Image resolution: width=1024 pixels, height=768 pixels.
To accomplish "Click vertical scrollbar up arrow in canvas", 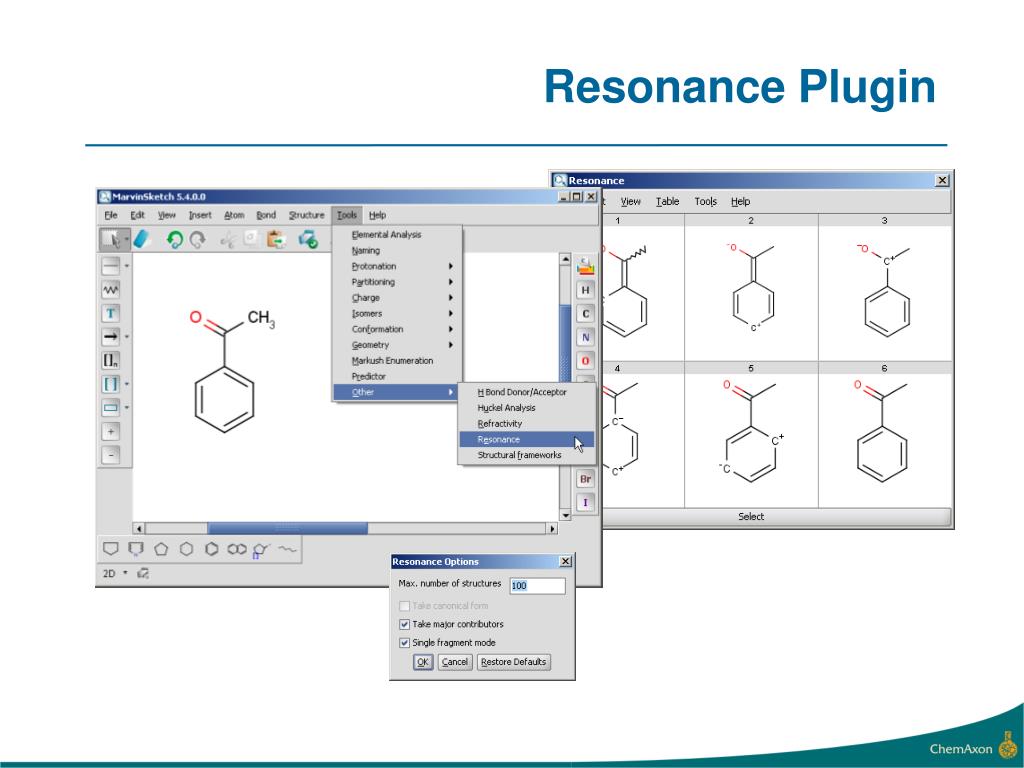I will (x=566, y=259).
